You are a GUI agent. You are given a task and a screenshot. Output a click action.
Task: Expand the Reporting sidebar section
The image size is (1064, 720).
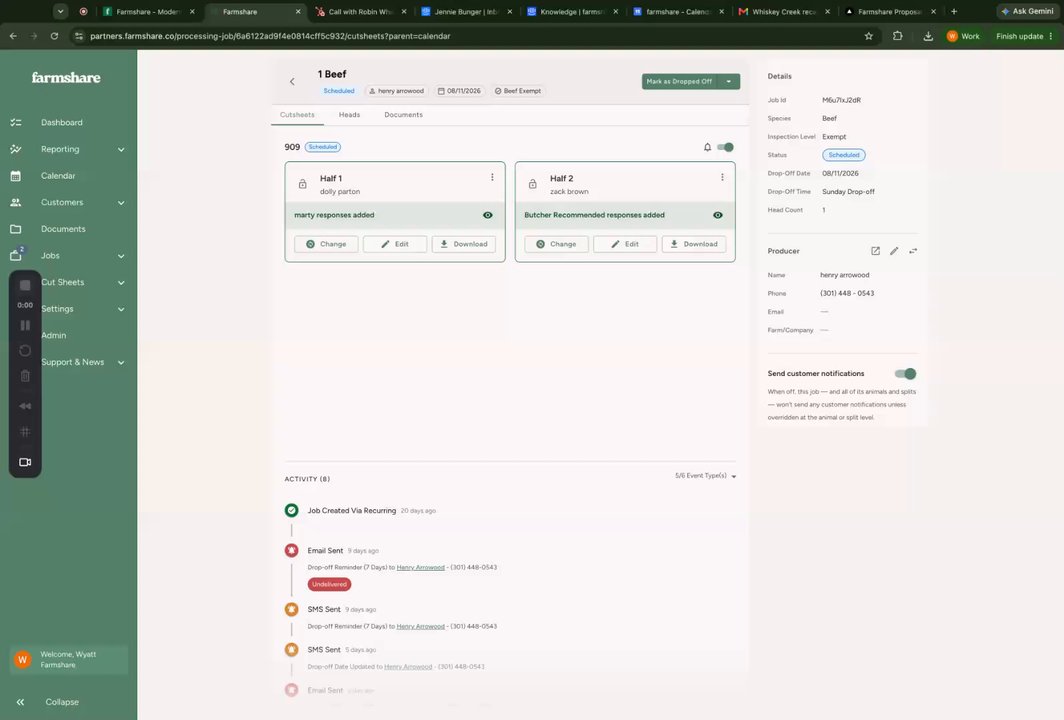[x=66, y=149]
